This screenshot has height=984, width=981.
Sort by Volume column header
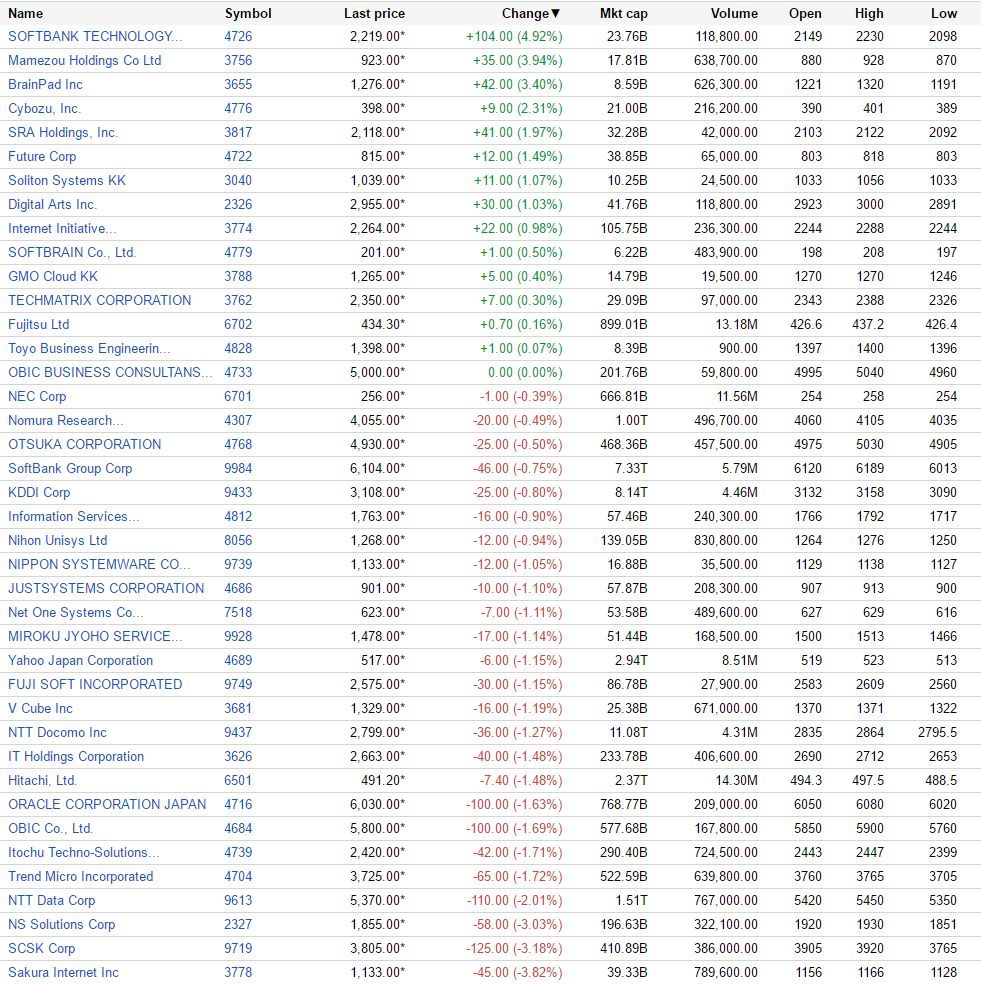(x=734, y=13)
